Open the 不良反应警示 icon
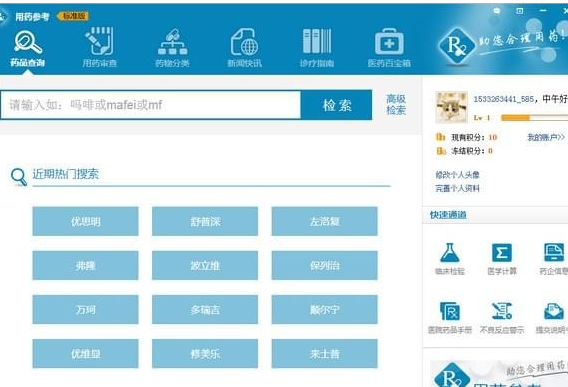 [x=502, y=311]
